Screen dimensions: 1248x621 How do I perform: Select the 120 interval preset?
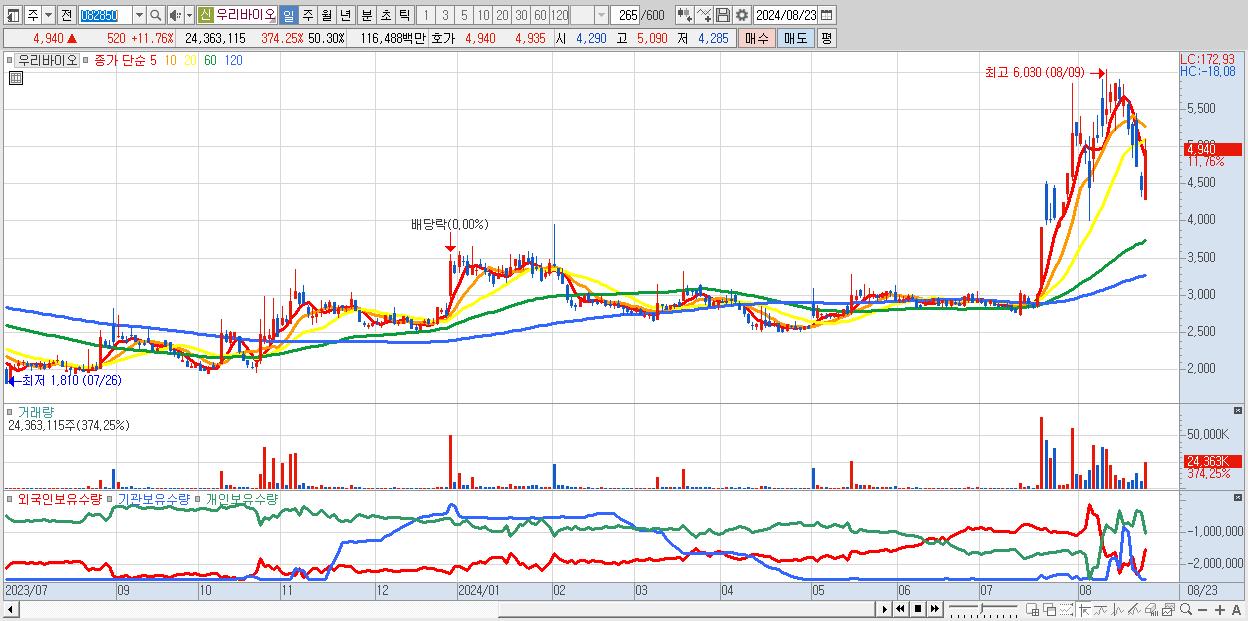pyautogui.click(x=560, y=15)
